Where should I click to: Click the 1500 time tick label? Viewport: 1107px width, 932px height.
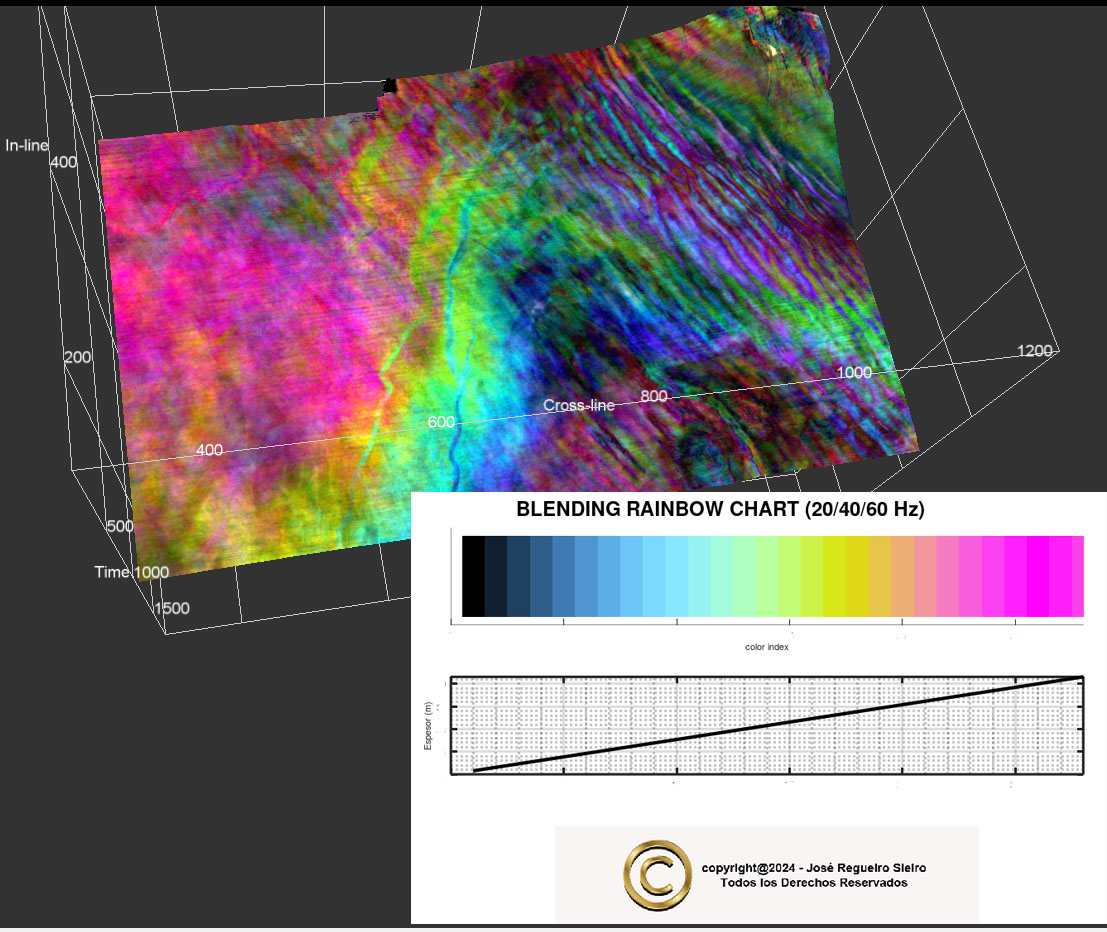[x=170, y=608]
